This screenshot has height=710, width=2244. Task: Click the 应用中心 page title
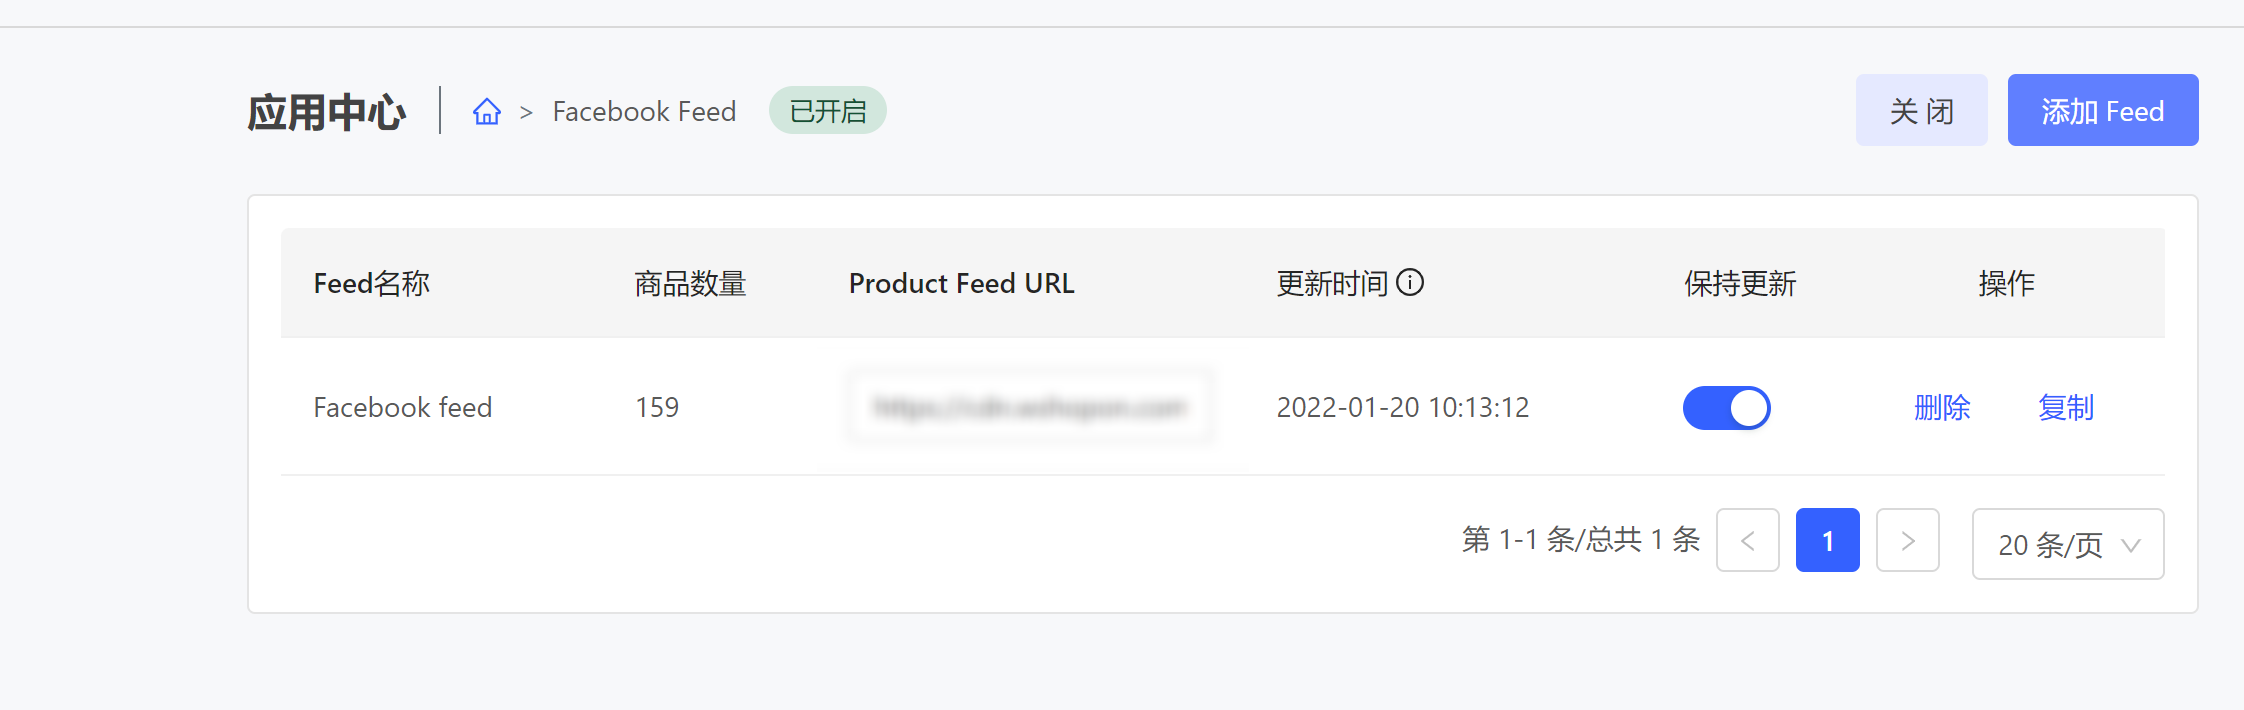click(x=326, y=112)
